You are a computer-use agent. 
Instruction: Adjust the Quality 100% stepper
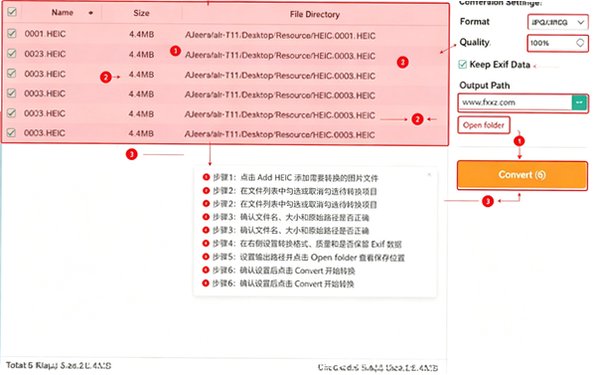580,43
